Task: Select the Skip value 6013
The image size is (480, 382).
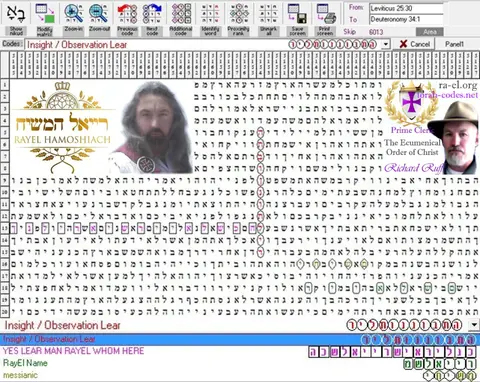Action: click(x=376, y=32)
